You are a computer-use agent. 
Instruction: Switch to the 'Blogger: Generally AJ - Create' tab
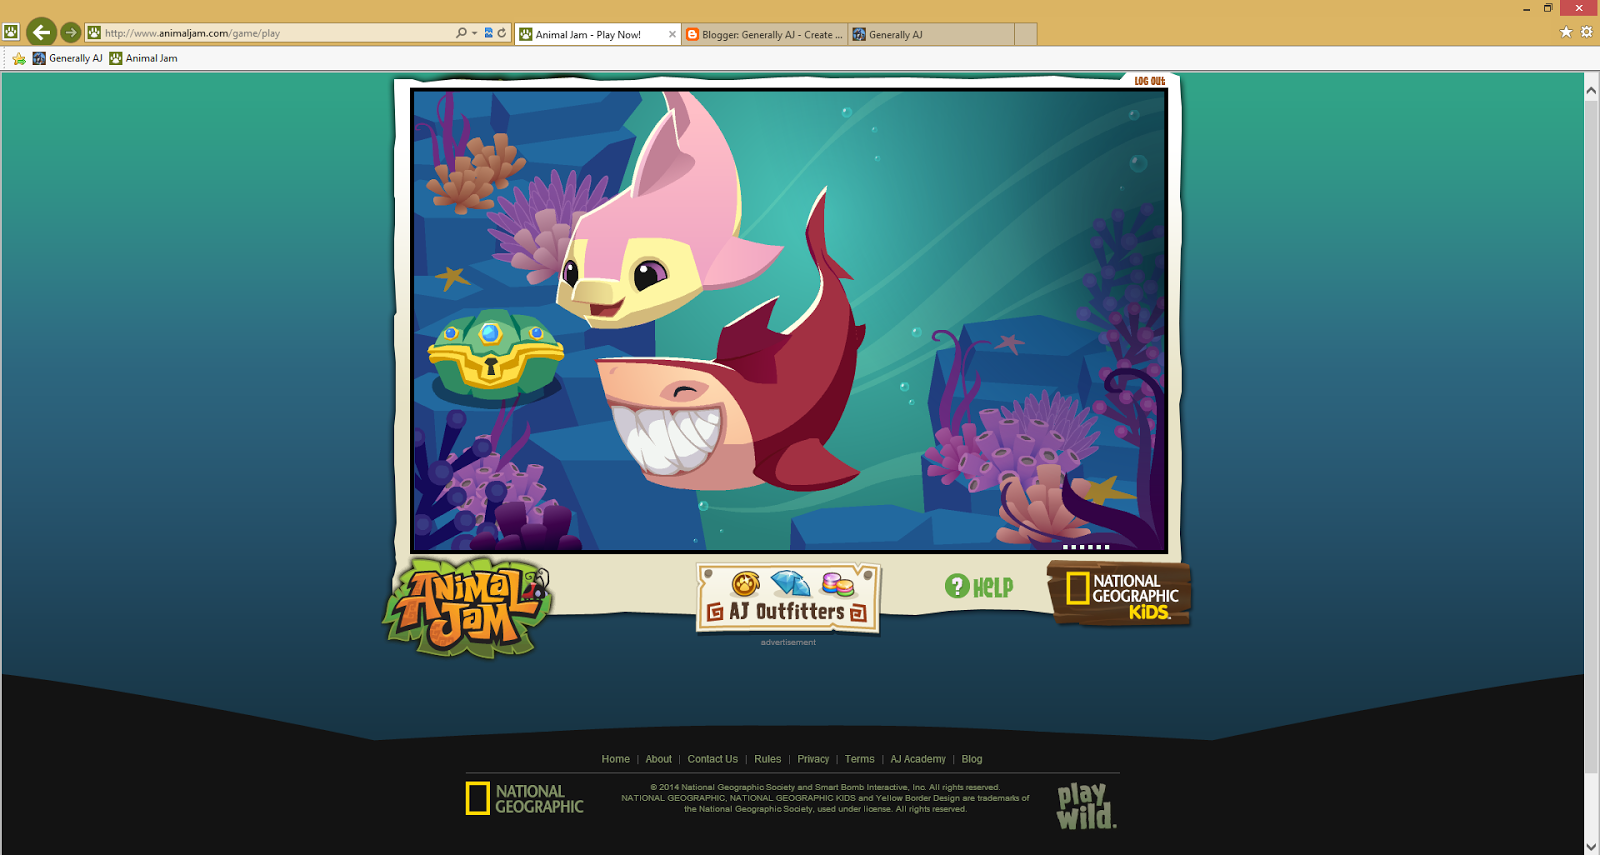[x=765, y=34]
